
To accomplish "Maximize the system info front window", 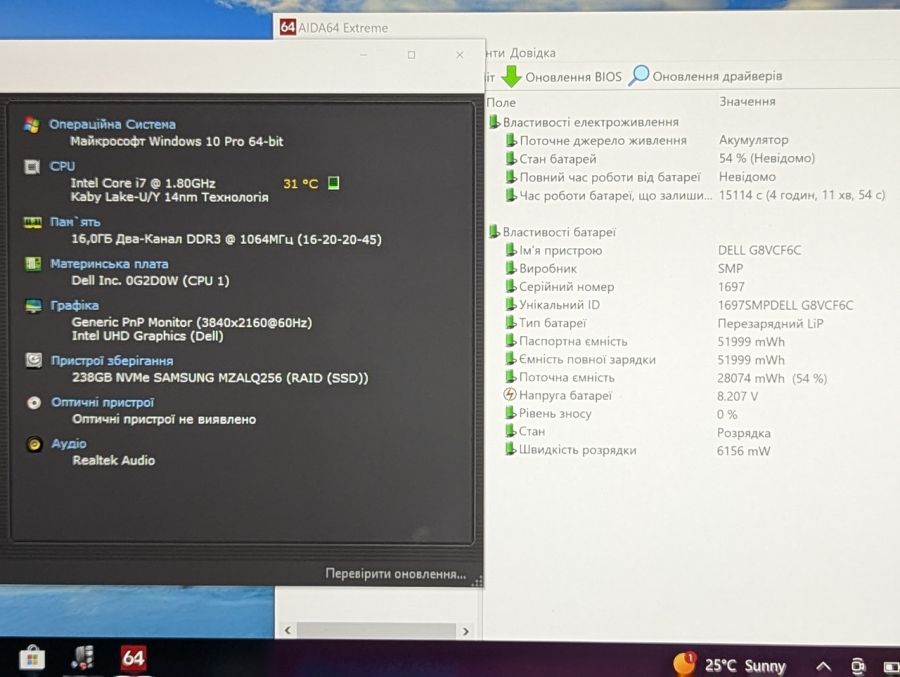I will (x=412, y=55).
